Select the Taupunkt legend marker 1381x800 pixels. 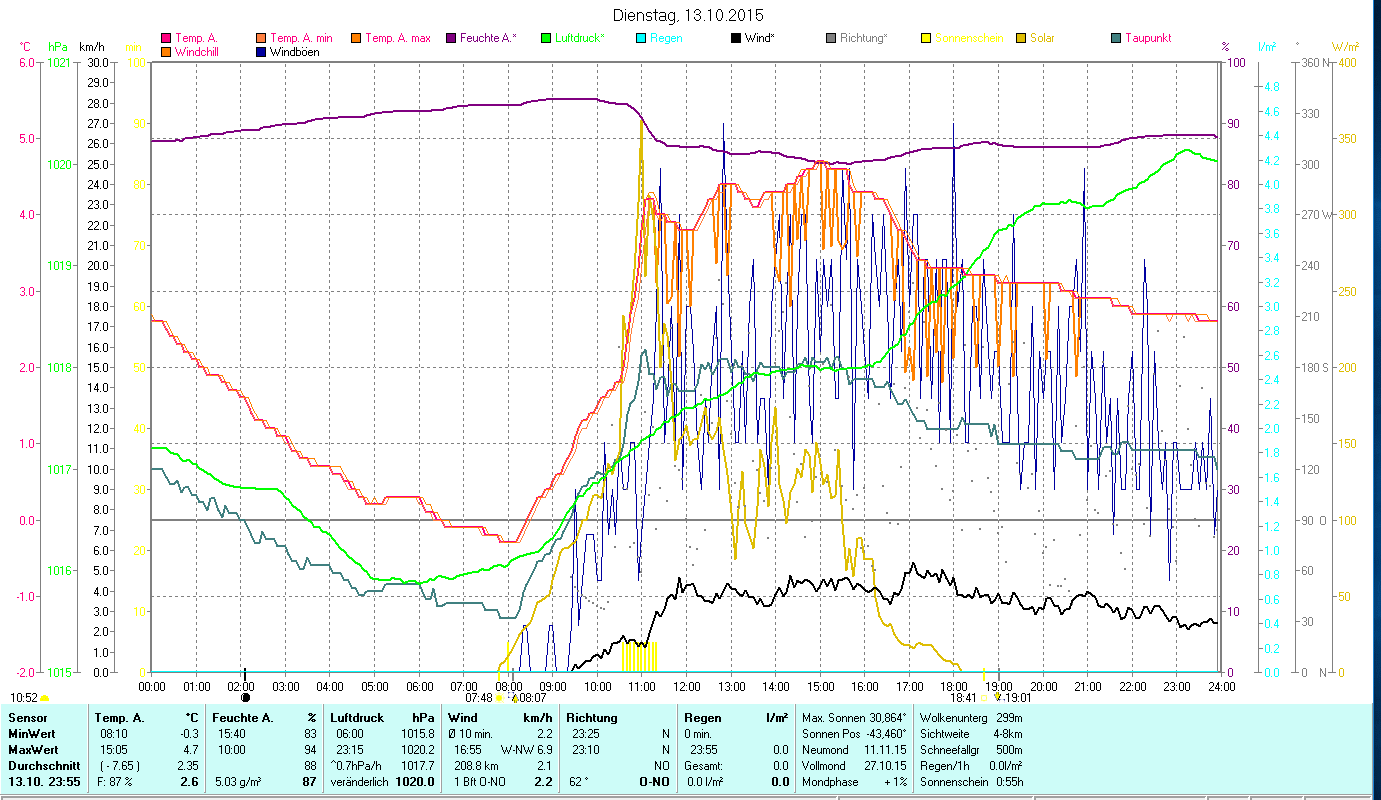tap(1116, 39)
